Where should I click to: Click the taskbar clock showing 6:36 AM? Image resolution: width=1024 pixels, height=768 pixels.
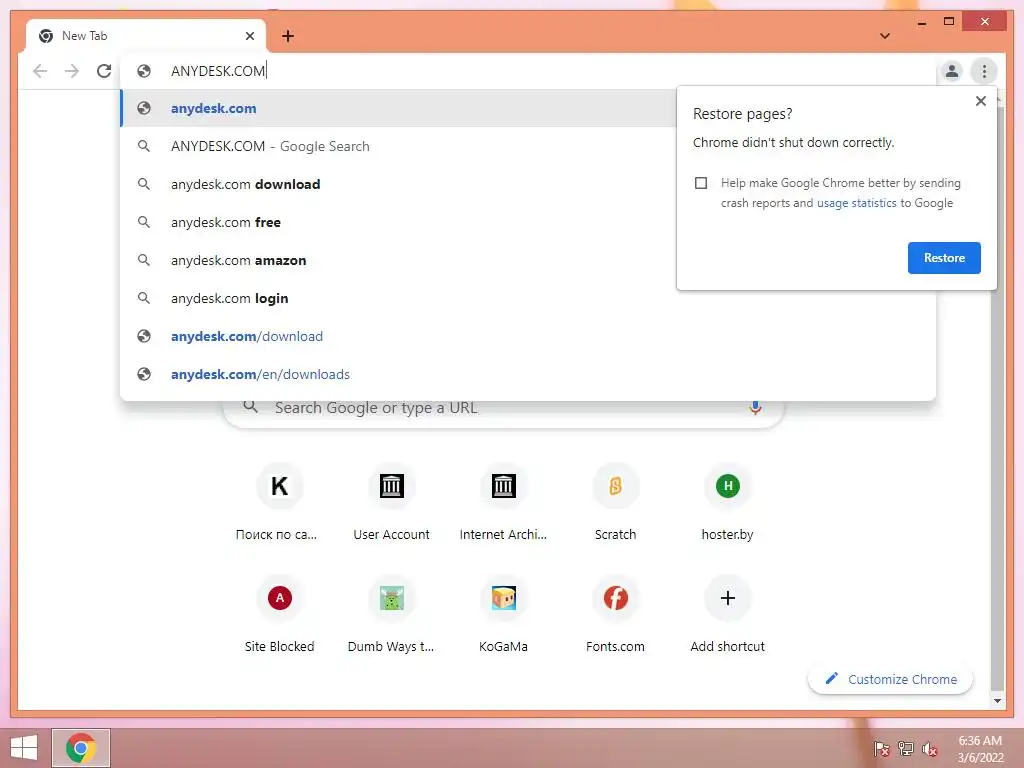(x=980, y=748)
